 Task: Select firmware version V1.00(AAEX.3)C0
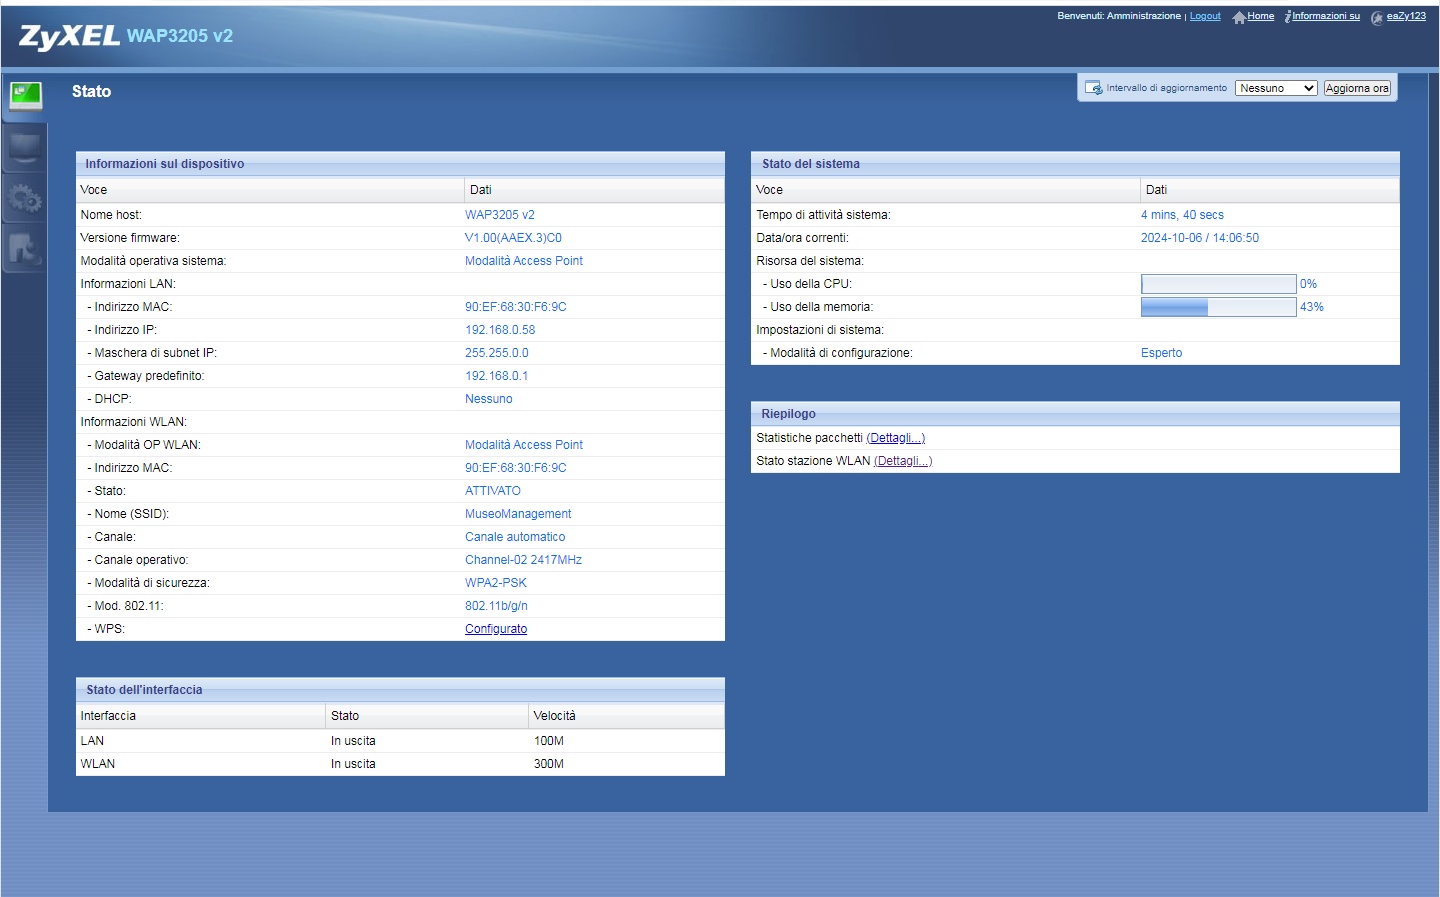(513, 238)
